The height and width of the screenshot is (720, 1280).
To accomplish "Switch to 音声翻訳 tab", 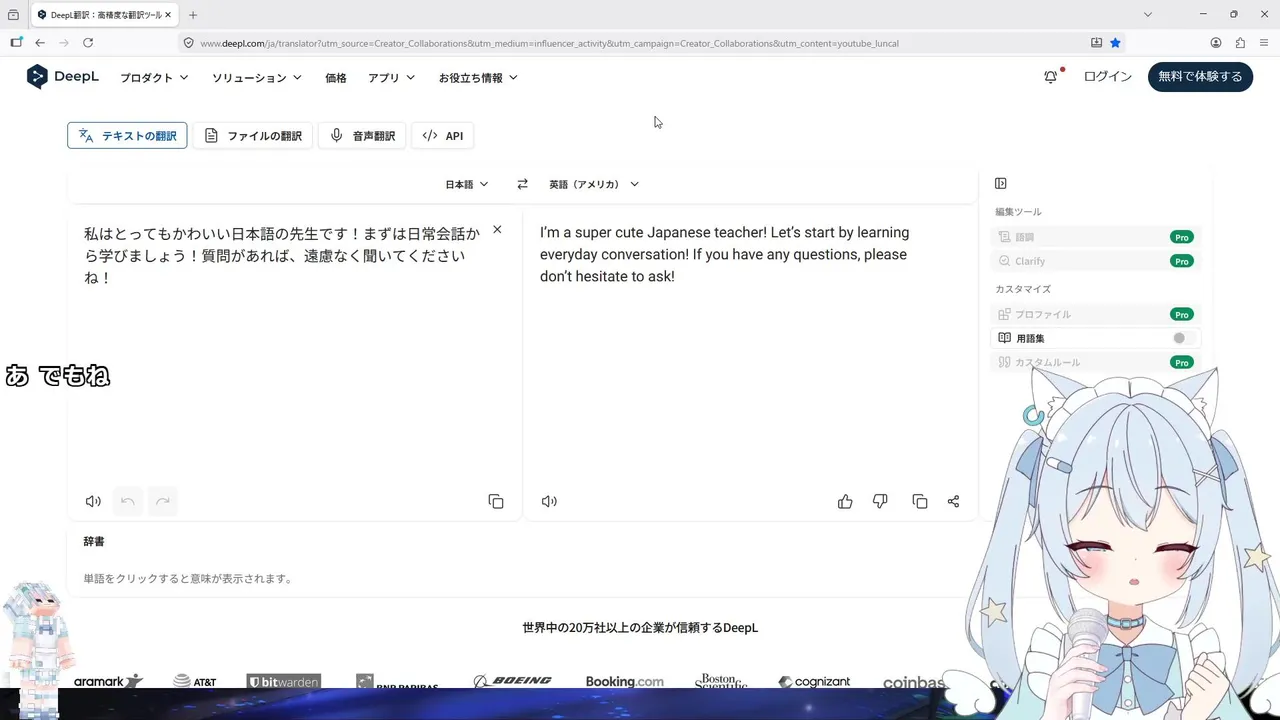I will coord(362,136).
